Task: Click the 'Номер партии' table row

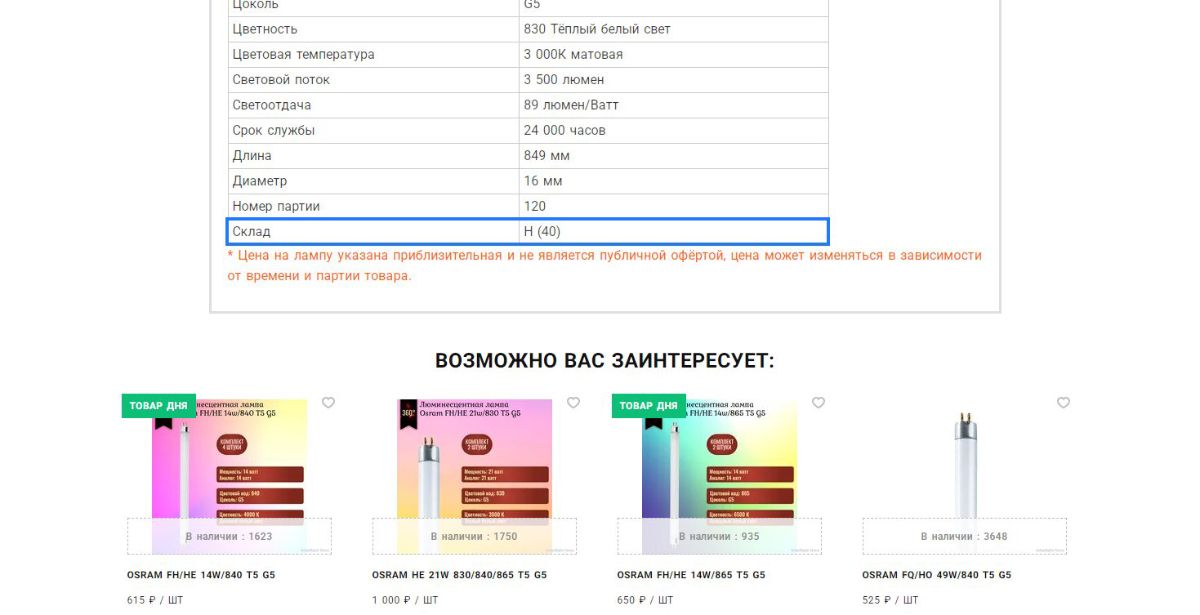Action: pyautogui.click(x=528, y=207)
